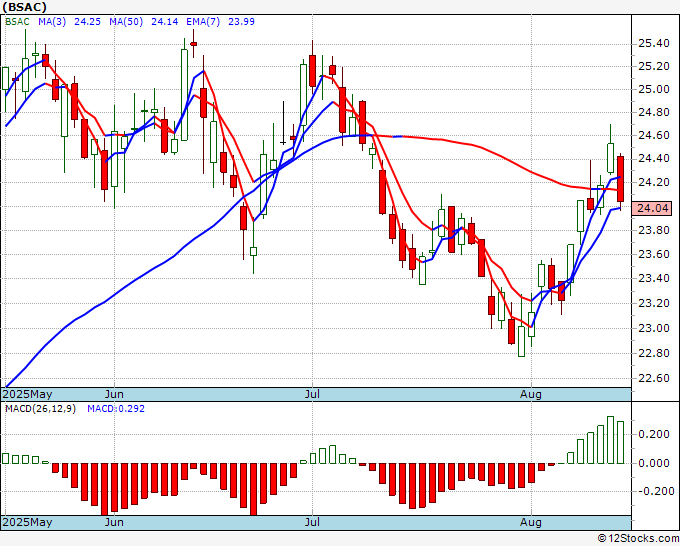The image size is (680, 546).
Task: Click 2025May on the price chart date axis
Action: pos(27,394)
